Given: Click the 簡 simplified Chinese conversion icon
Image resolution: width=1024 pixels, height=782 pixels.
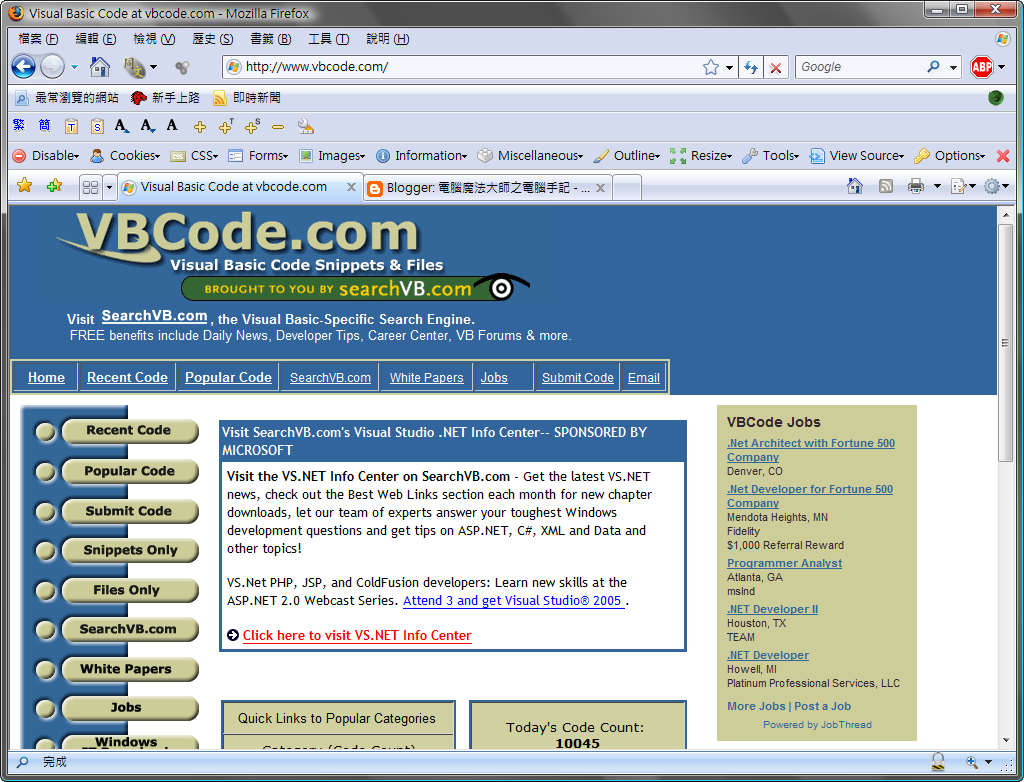Looking at the screenshot, I should point(44,125).
